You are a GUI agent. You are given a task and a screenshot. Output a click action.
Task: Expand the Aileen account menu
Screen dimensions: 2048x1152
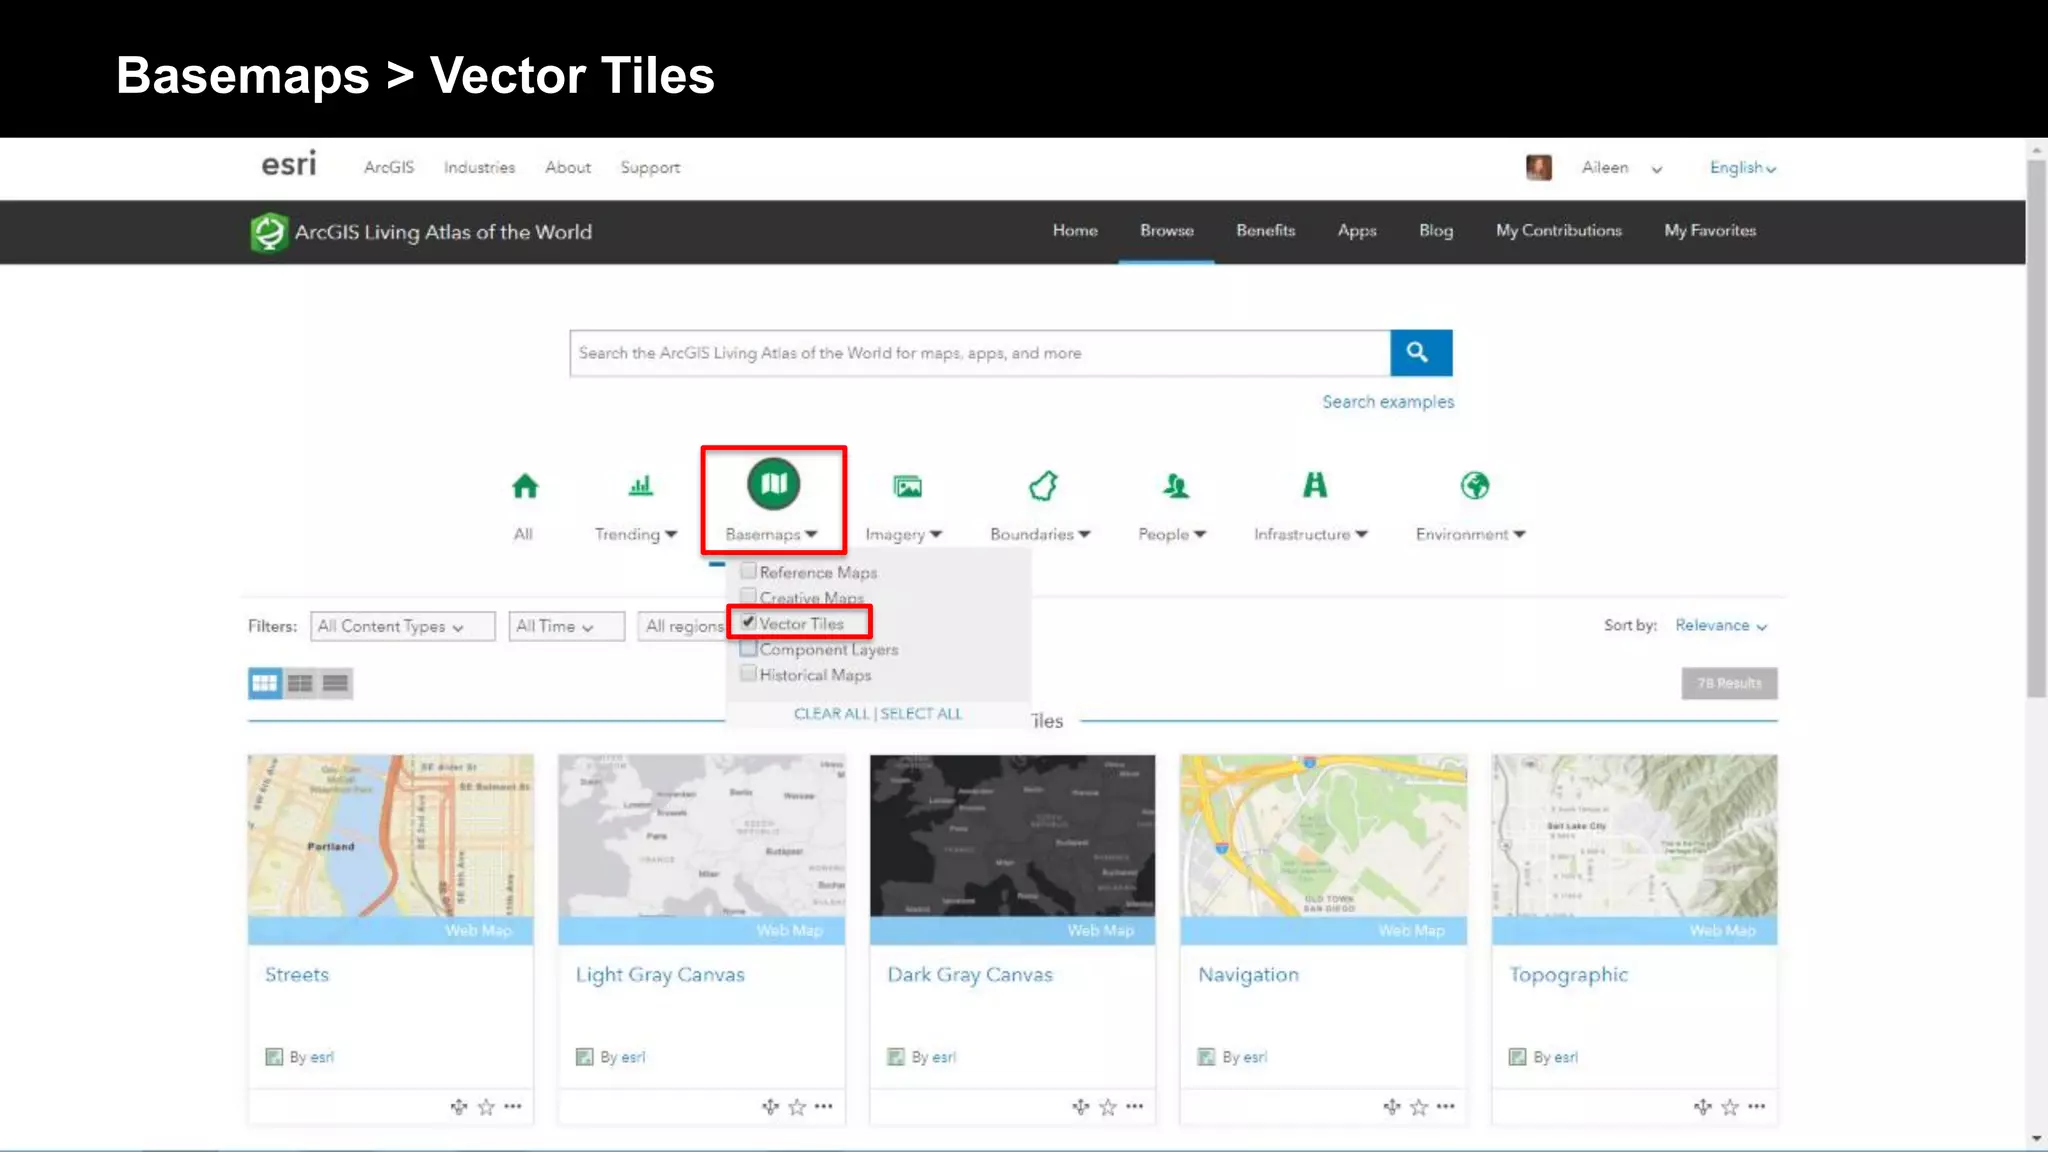[1656, 169]
